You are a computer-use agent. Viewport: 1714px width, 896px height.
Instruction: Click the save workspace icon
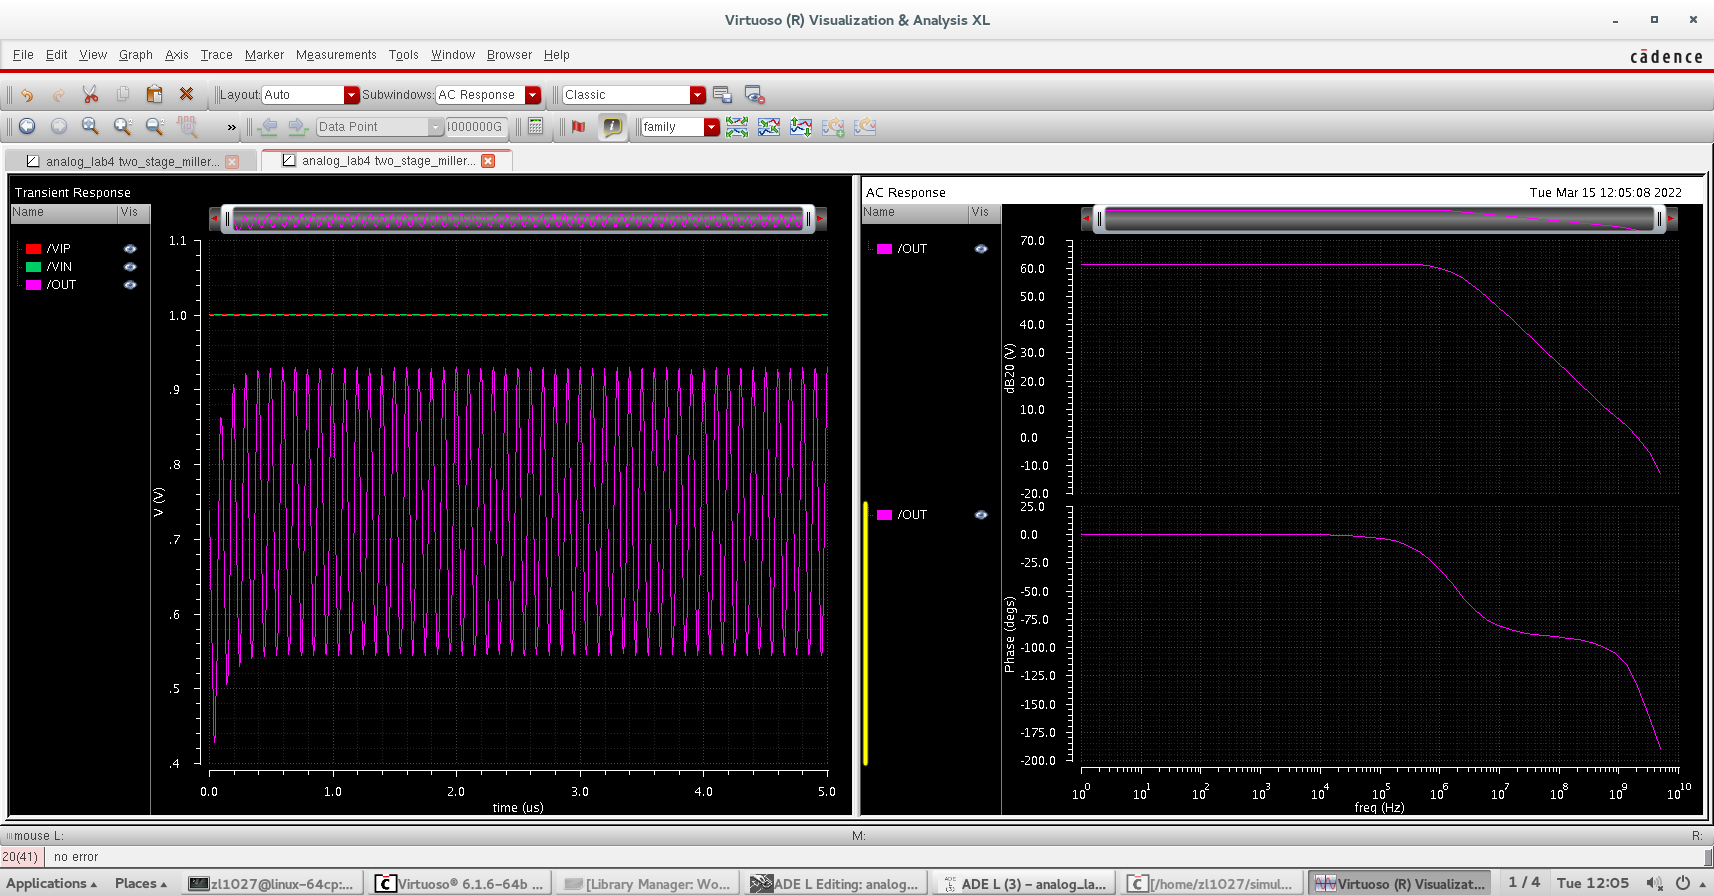pos(723,95)
